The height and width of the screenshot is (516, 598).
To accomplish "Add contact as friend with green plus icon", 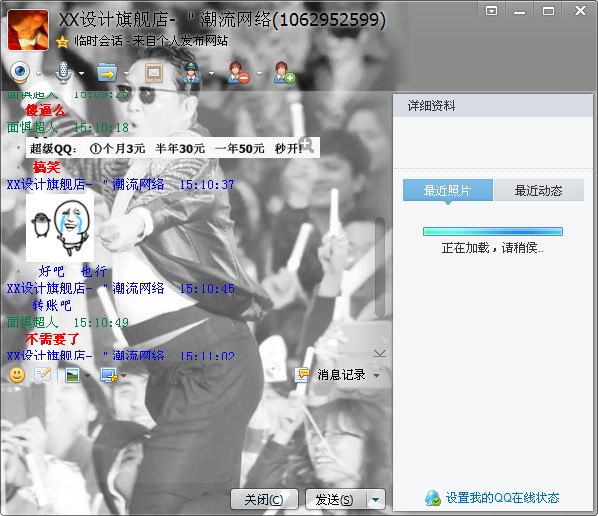I will [285, 72].
